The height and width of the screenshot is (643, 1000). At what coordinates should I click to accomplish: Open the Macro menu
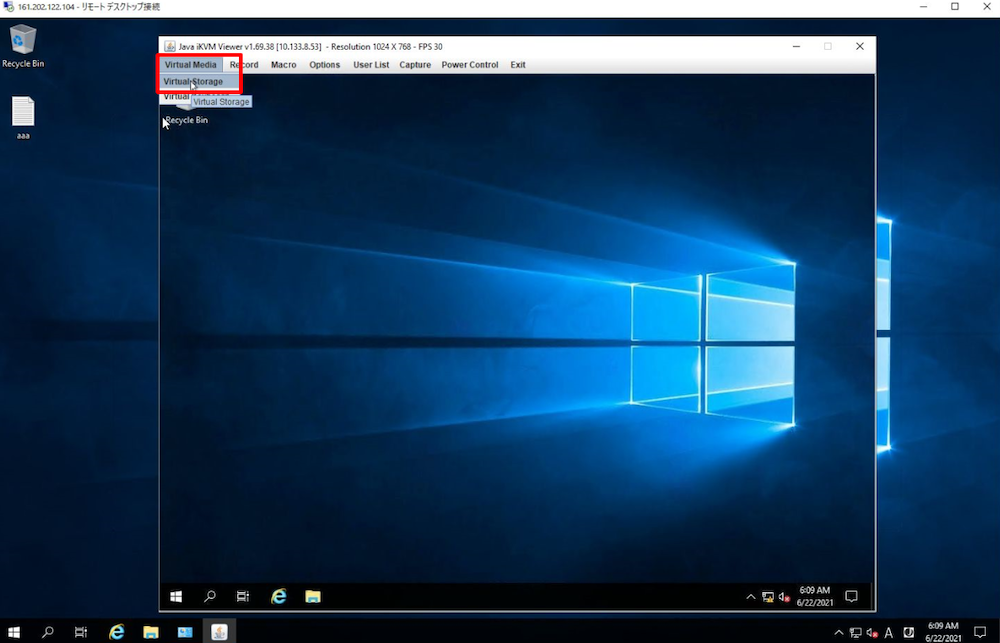click(283, 65)
